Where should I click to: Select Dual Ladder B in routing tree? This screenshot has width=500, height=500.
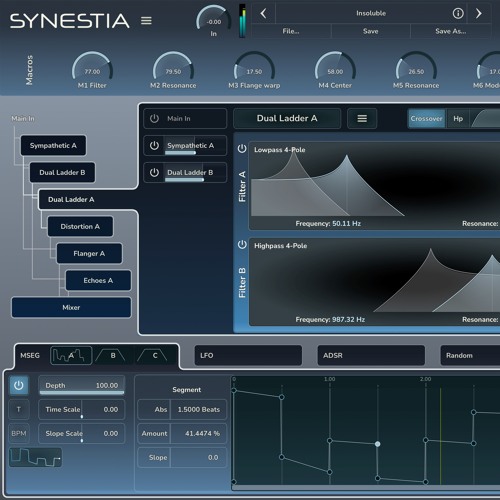62,172
